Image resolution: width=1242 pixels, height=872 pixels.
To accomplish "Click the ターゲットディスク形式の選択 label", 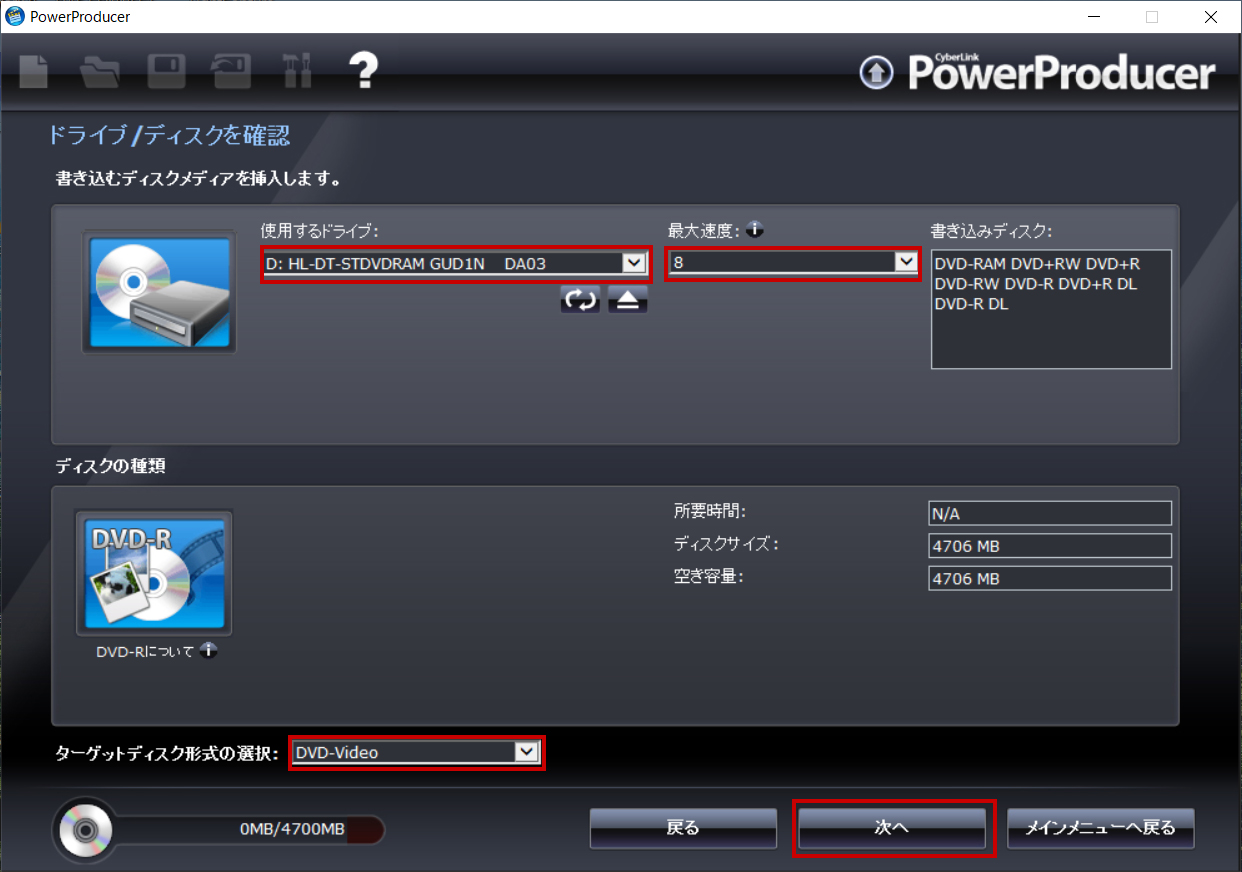I will pyautogui.click(x=167, y=753).
